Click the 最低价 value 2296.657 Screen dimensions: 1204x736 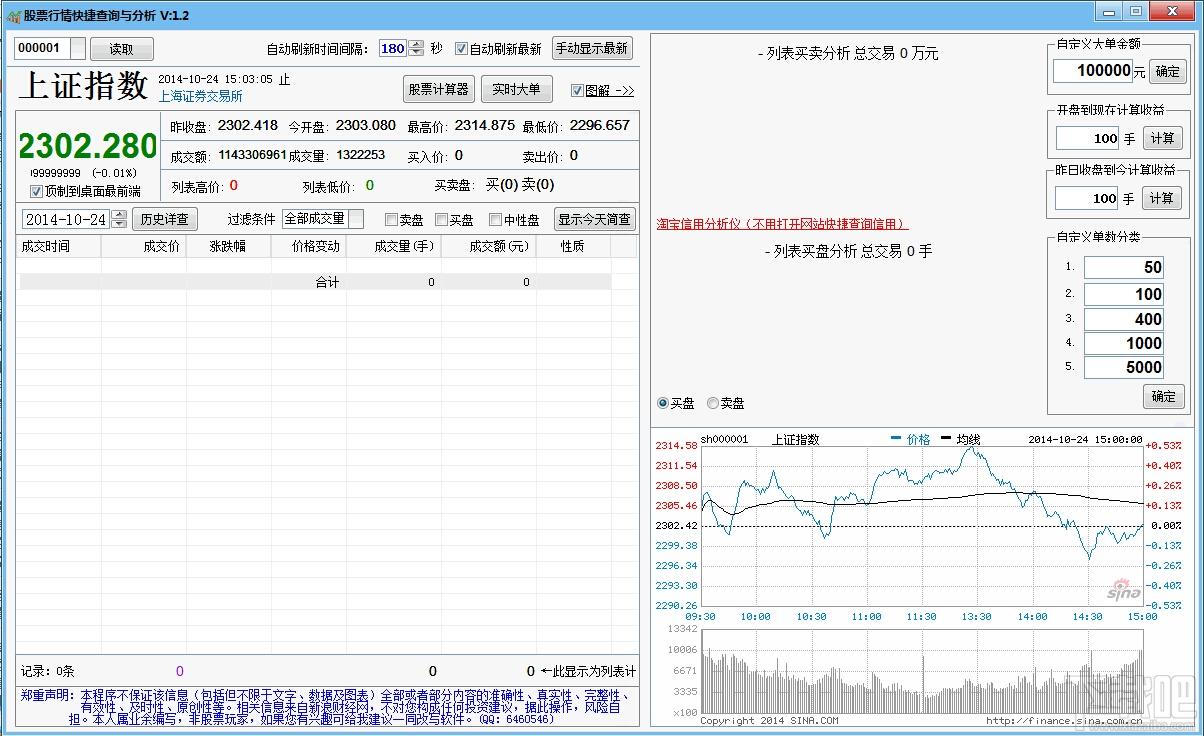(600, 126)
